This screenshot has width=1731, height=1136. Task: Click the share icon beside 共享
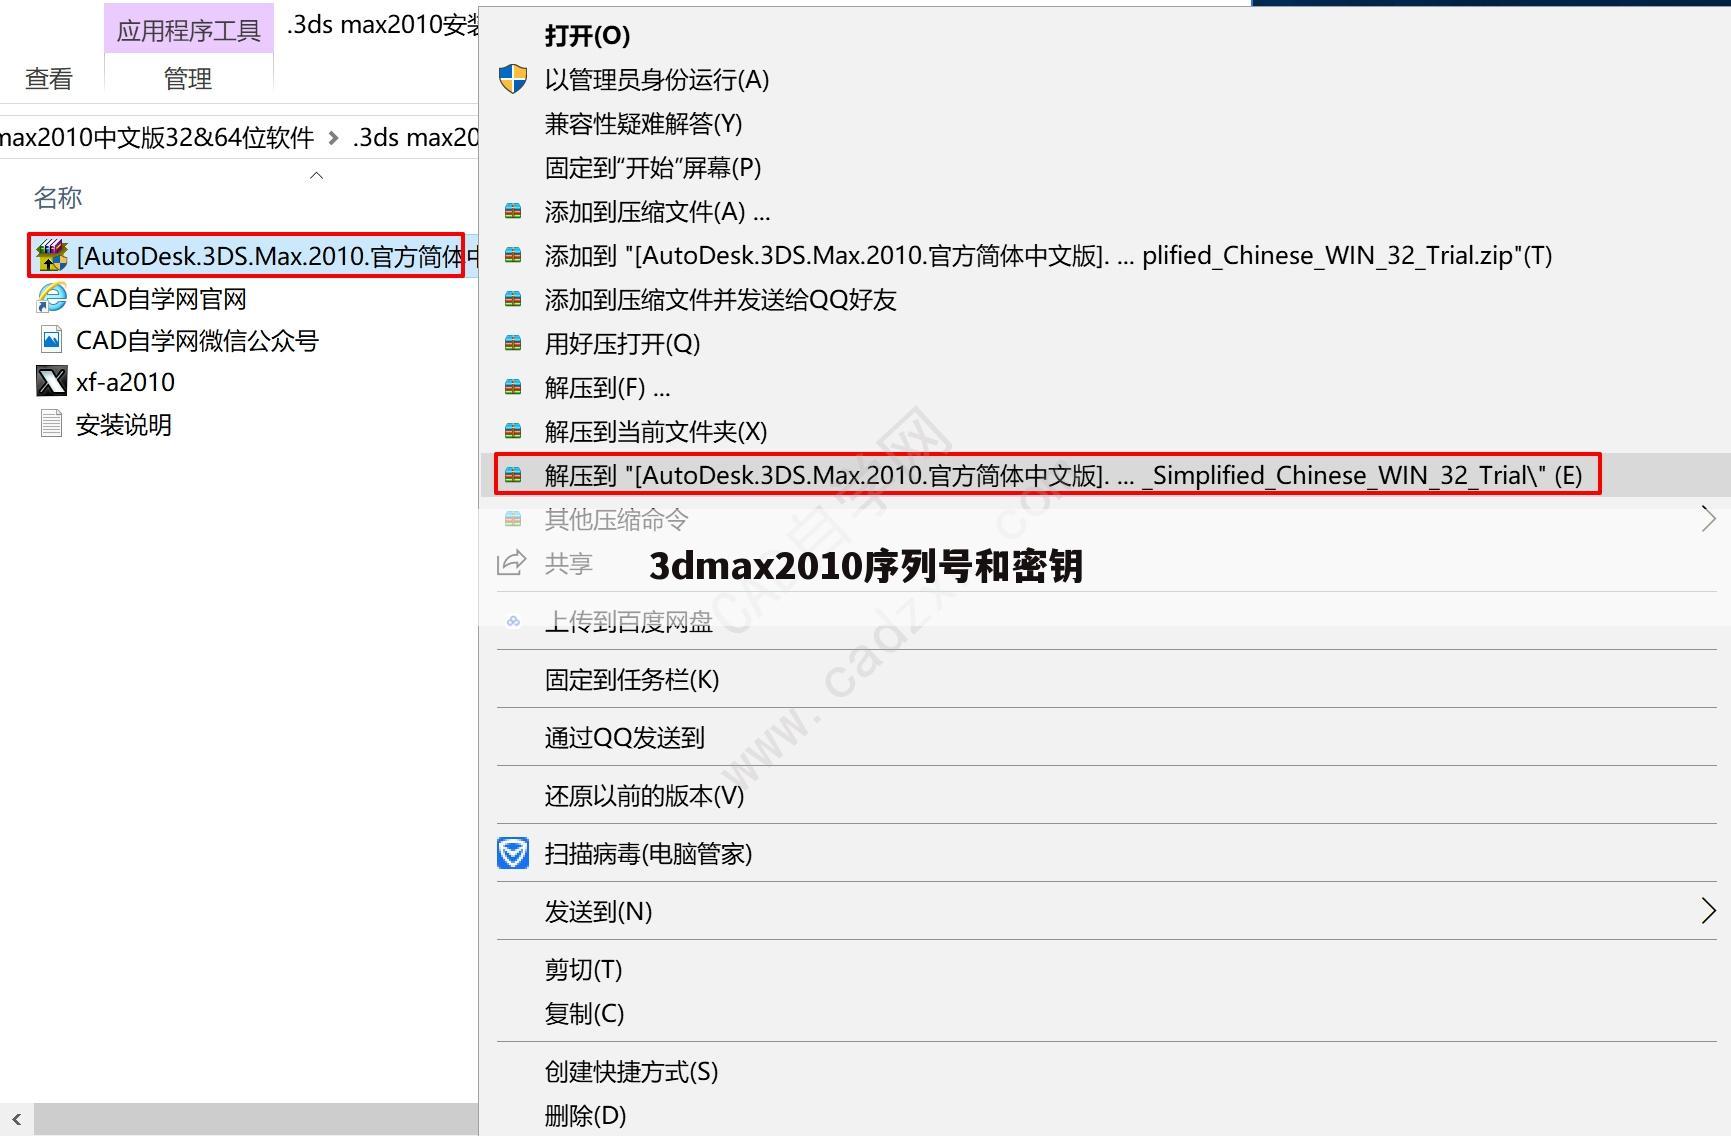point(512,563)
